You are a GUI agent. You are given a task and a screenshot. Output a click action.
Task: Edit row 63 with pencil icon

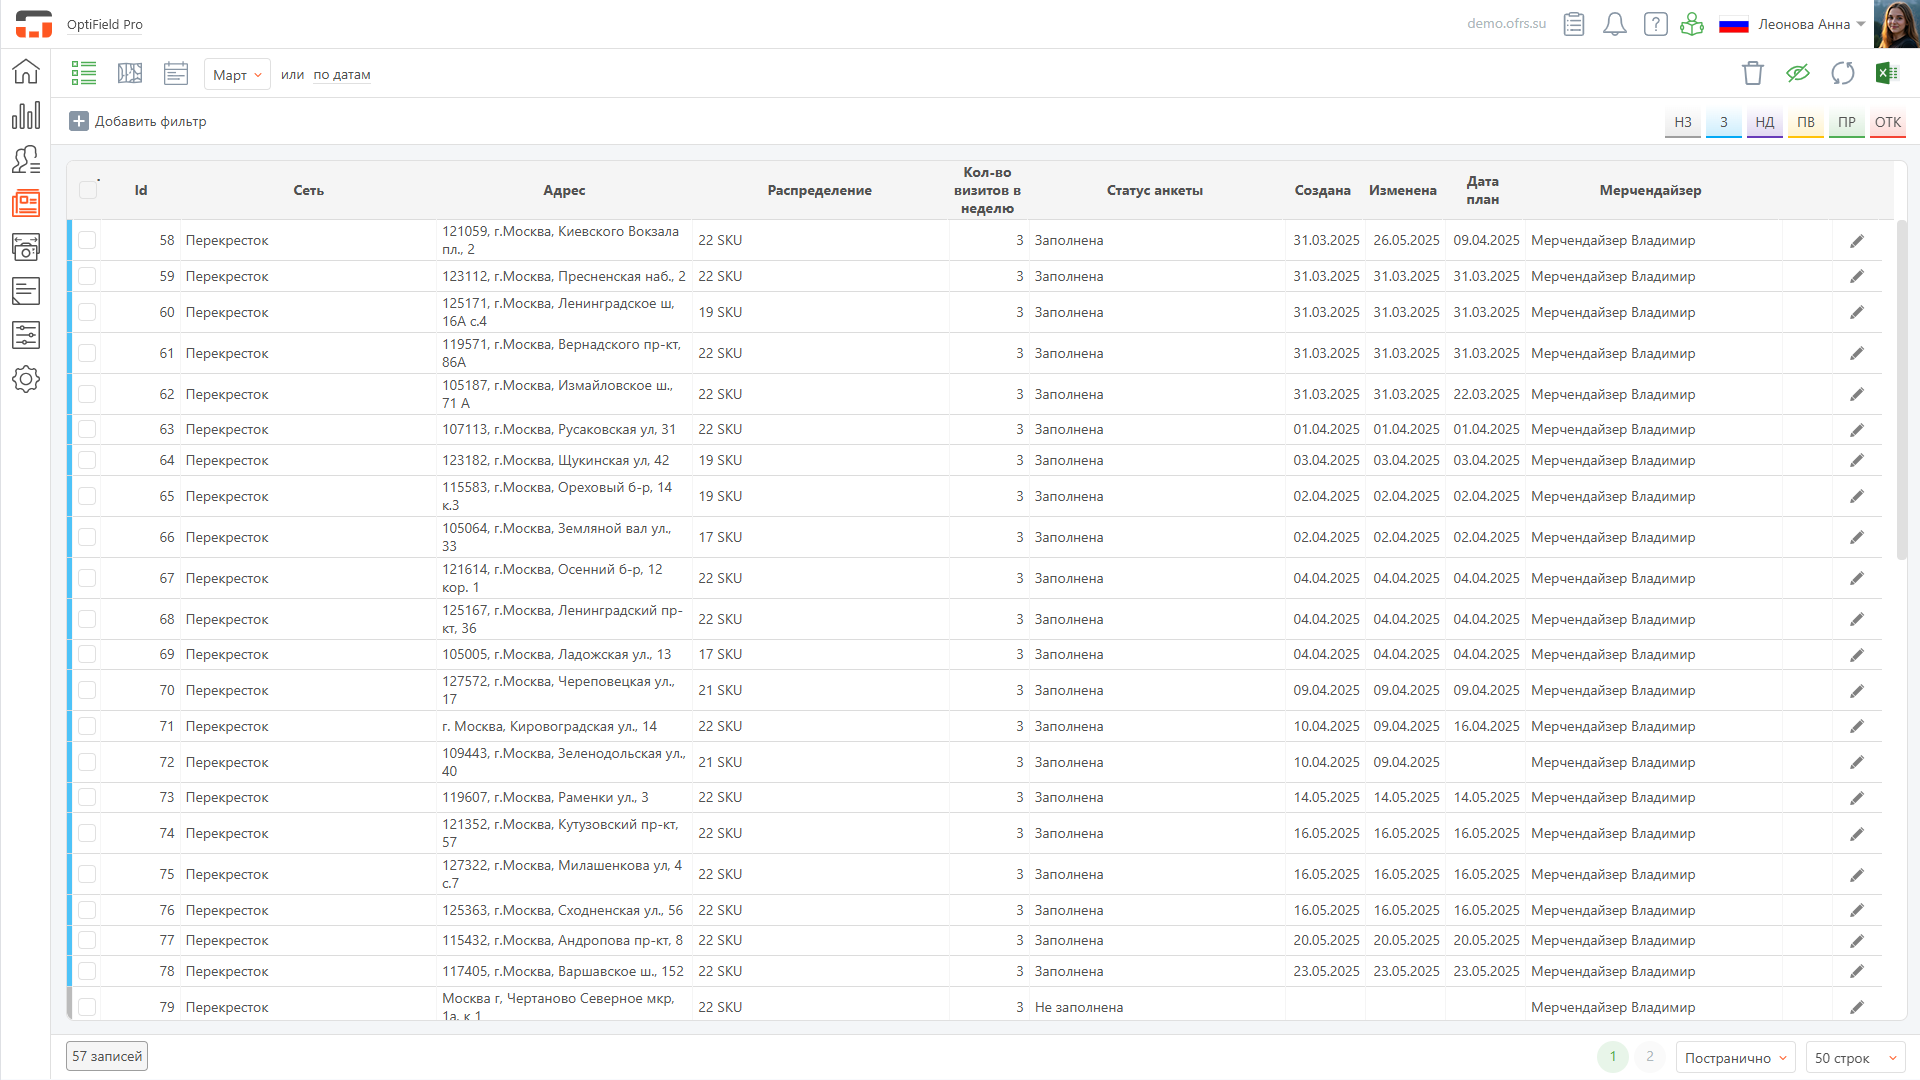1856,430
